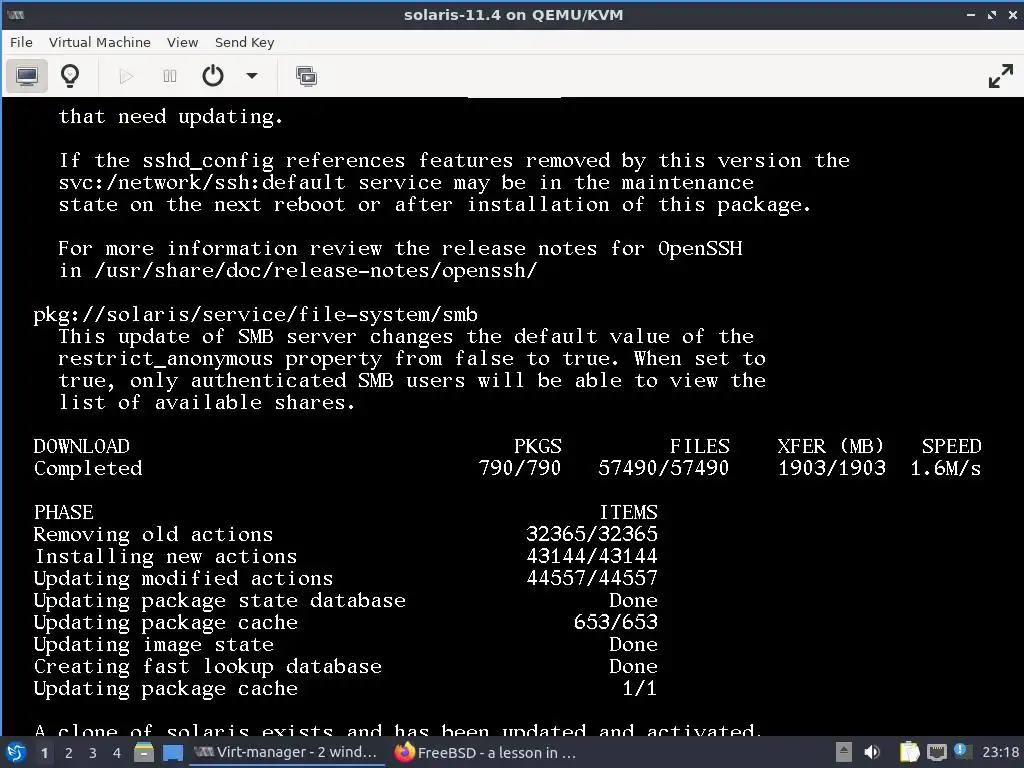This screenshot has height=768, width=1024.
Task: Click the PHASE header text
Action: (63, 513)
